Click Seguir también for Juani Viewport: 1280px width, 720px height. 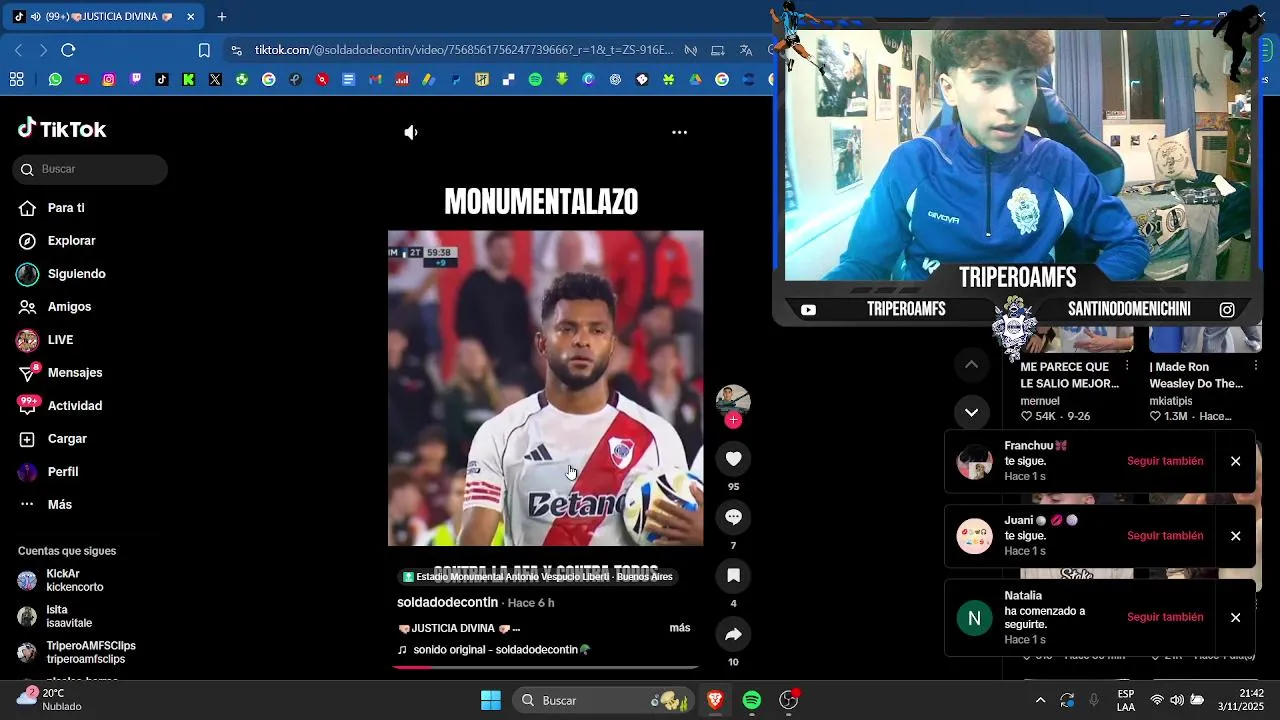coord(1165,536)
